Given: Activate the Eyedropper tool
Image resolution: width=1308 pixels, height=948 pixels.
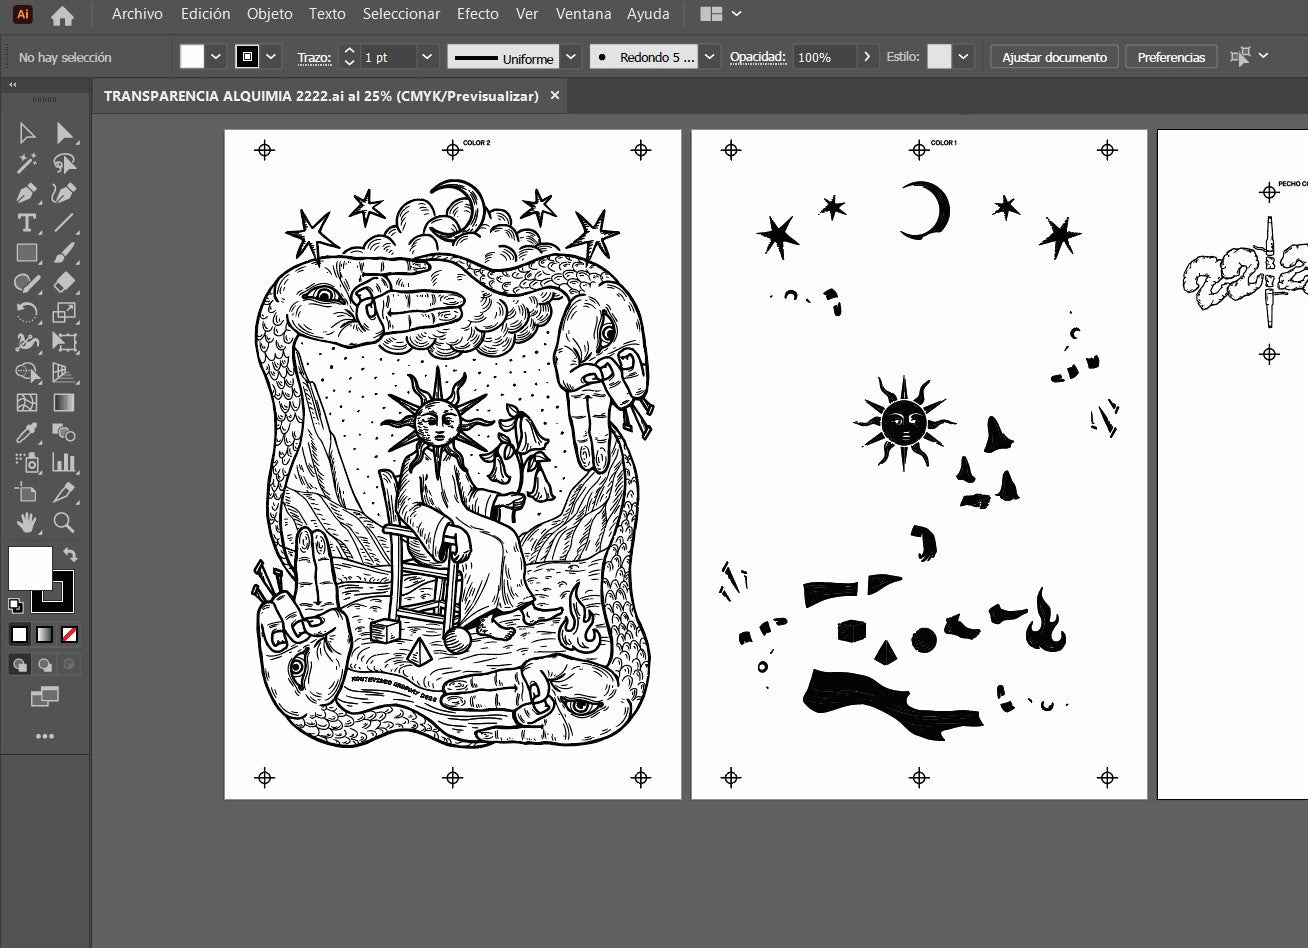Looking at the screenshot, I should tap(27, 433).
